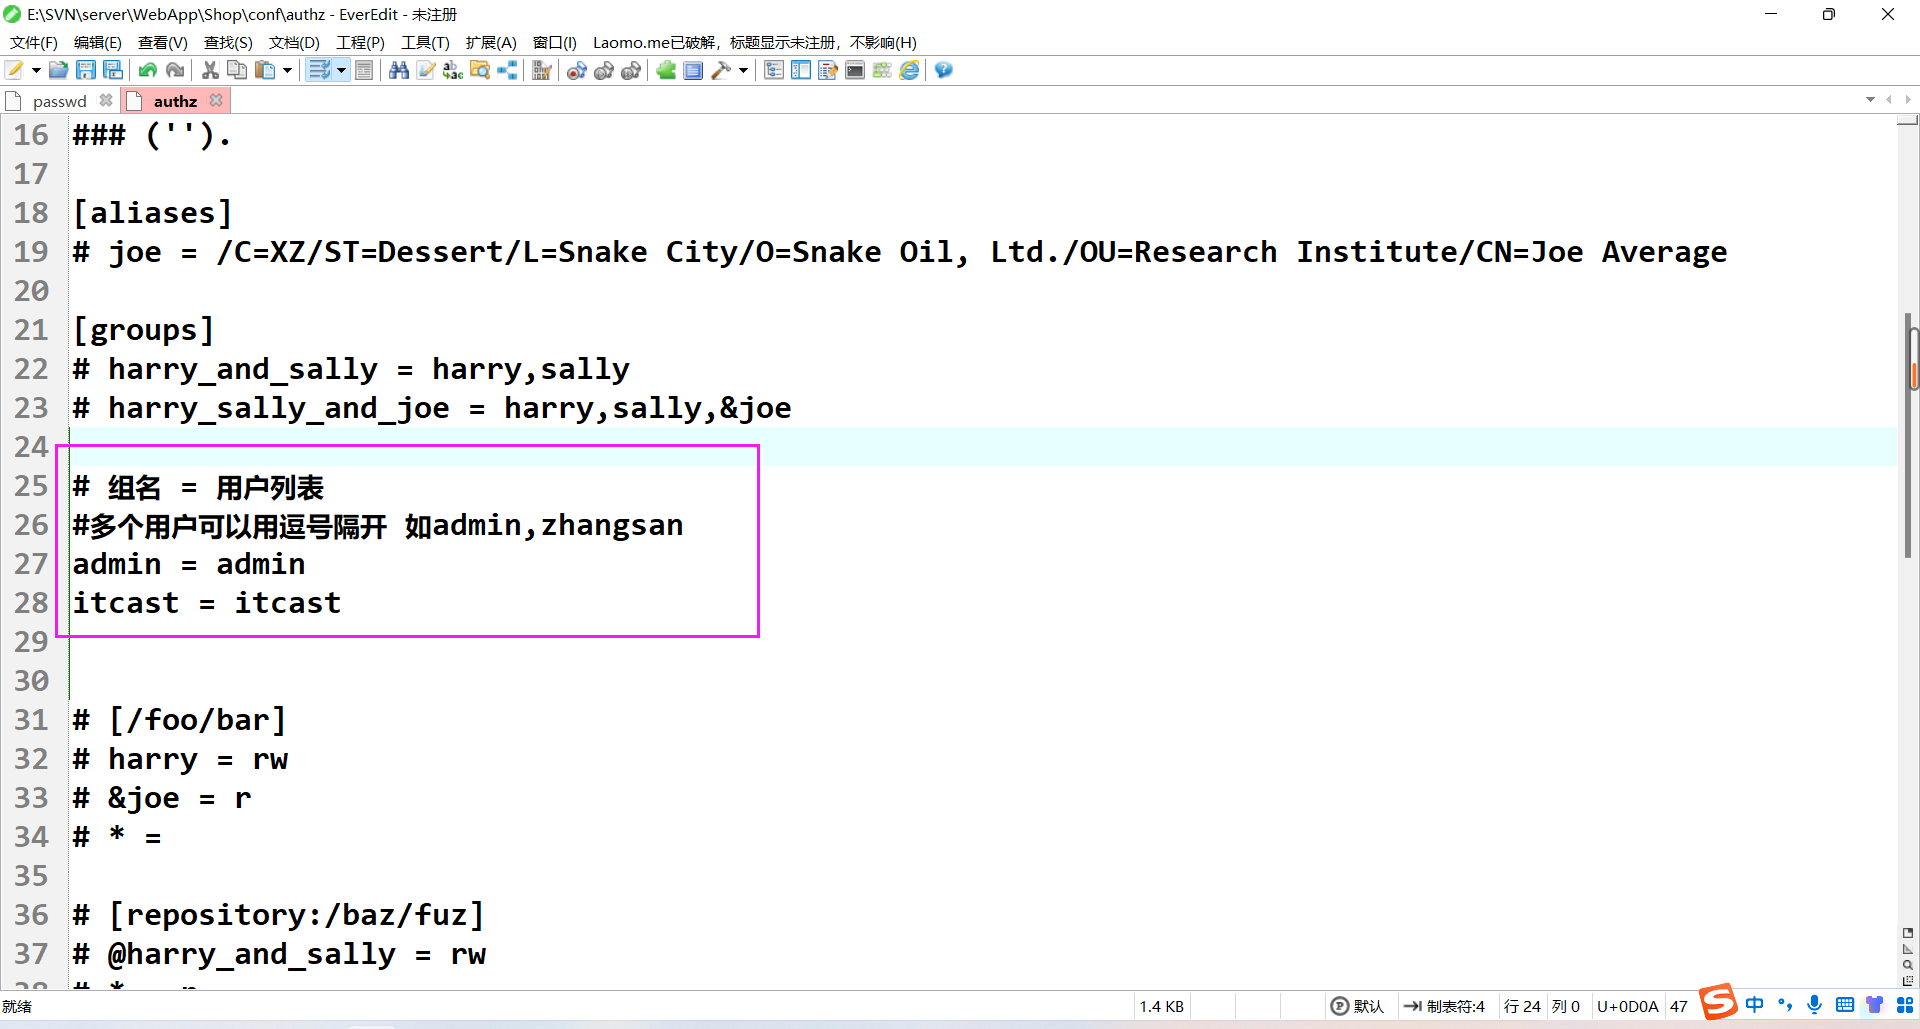Click the green puzzle plugin icon
1920x1029 pixels.
tap(666, 70)
